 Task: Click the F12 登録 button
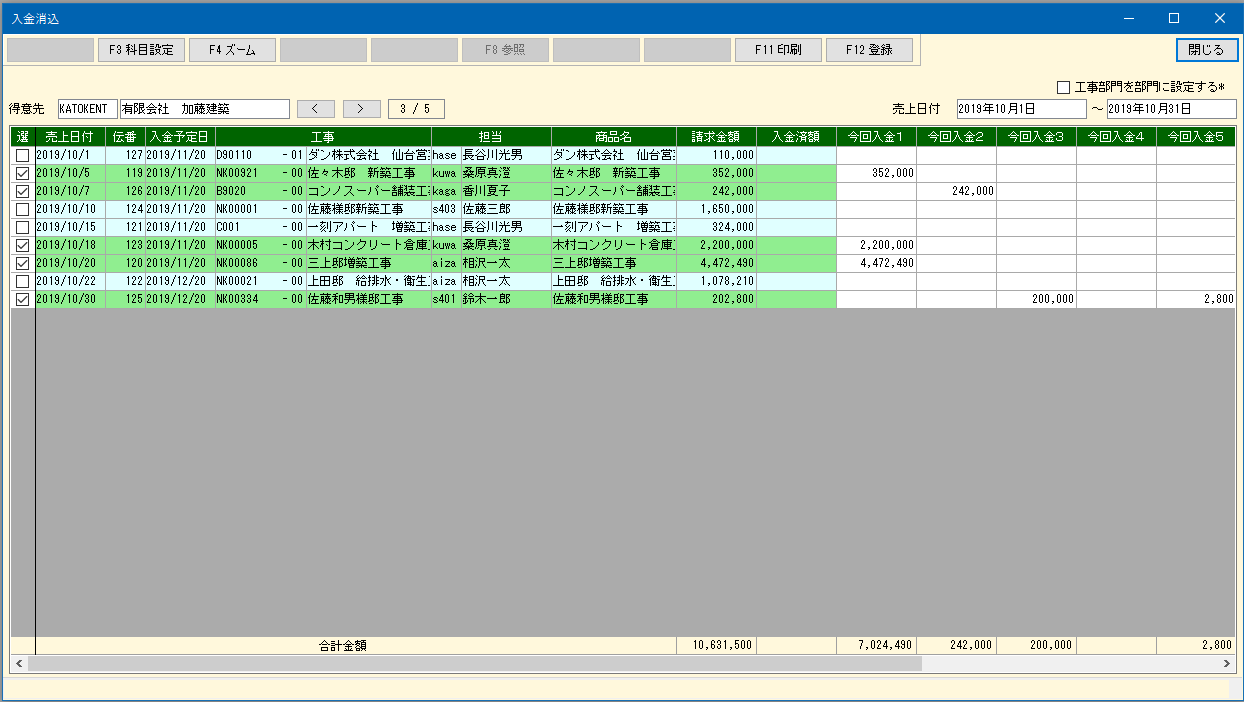click(x=869, y=50)
